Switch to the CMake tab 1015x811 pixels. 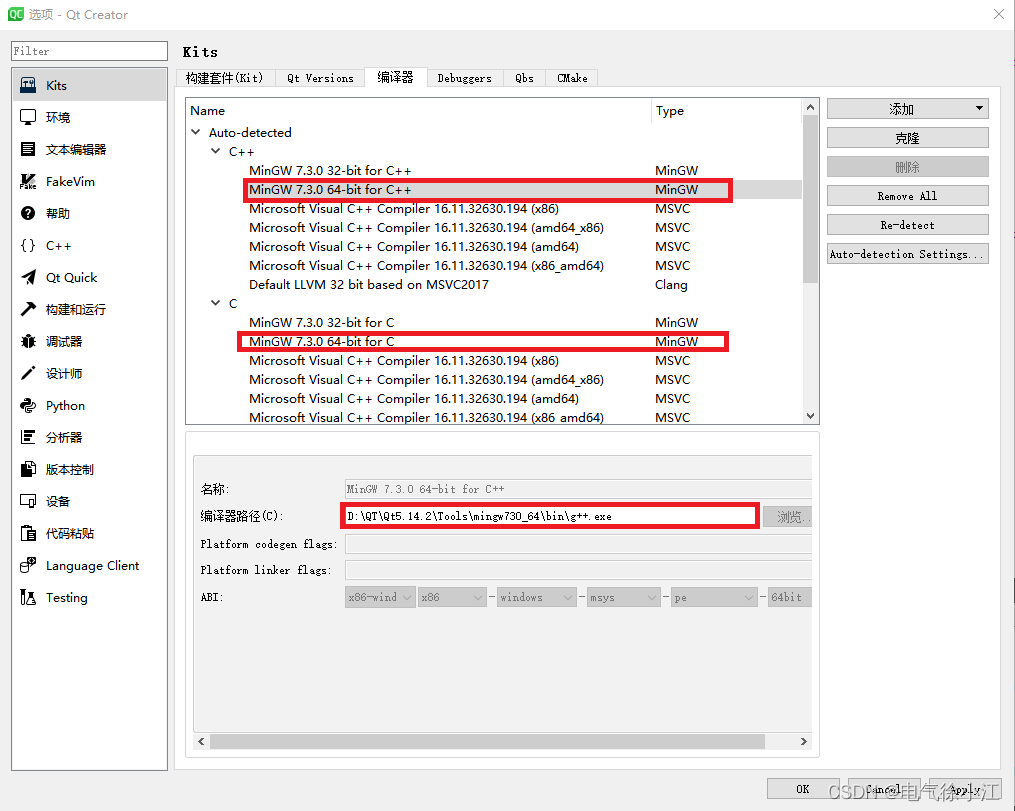coord(571,77)
